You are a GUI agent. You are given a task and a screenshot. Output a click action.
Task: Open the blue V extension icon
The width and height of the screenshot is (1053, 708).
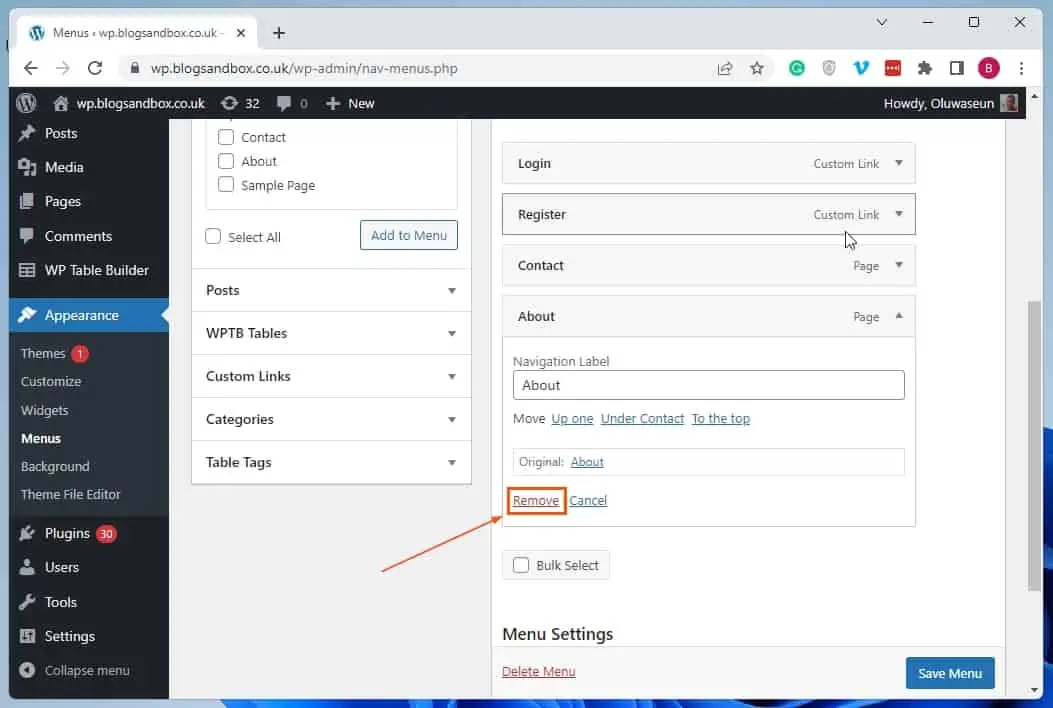[861, 68]
